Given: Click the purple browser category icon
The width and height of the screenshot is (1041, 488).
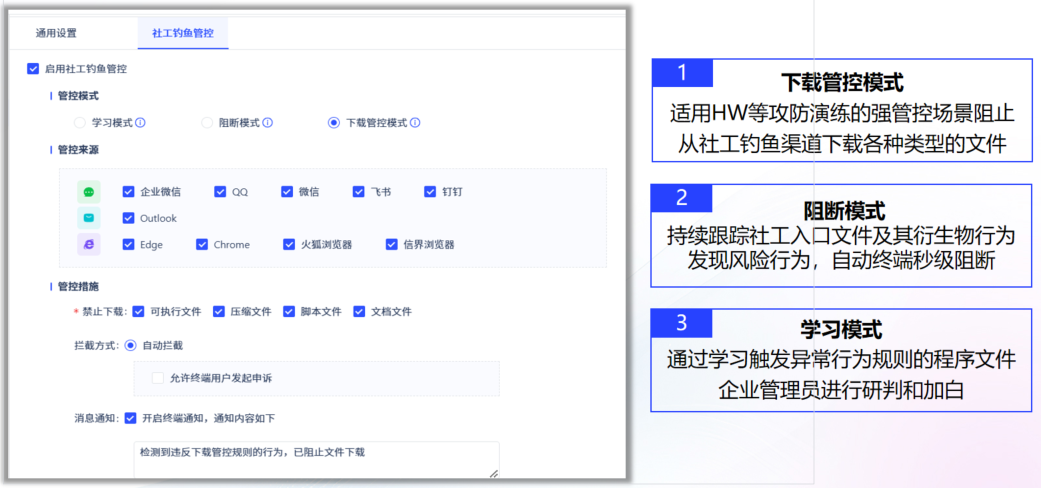Looking at the screenshot, I should [89, 244].
